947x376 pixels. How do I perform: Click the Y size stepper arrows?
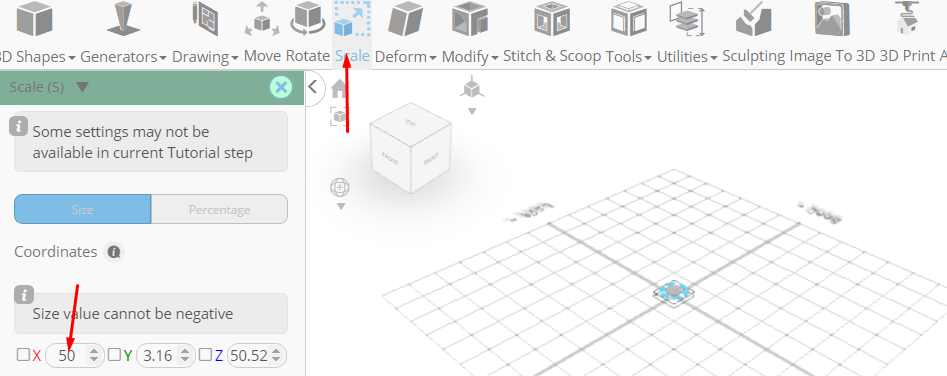coord(185,355)
